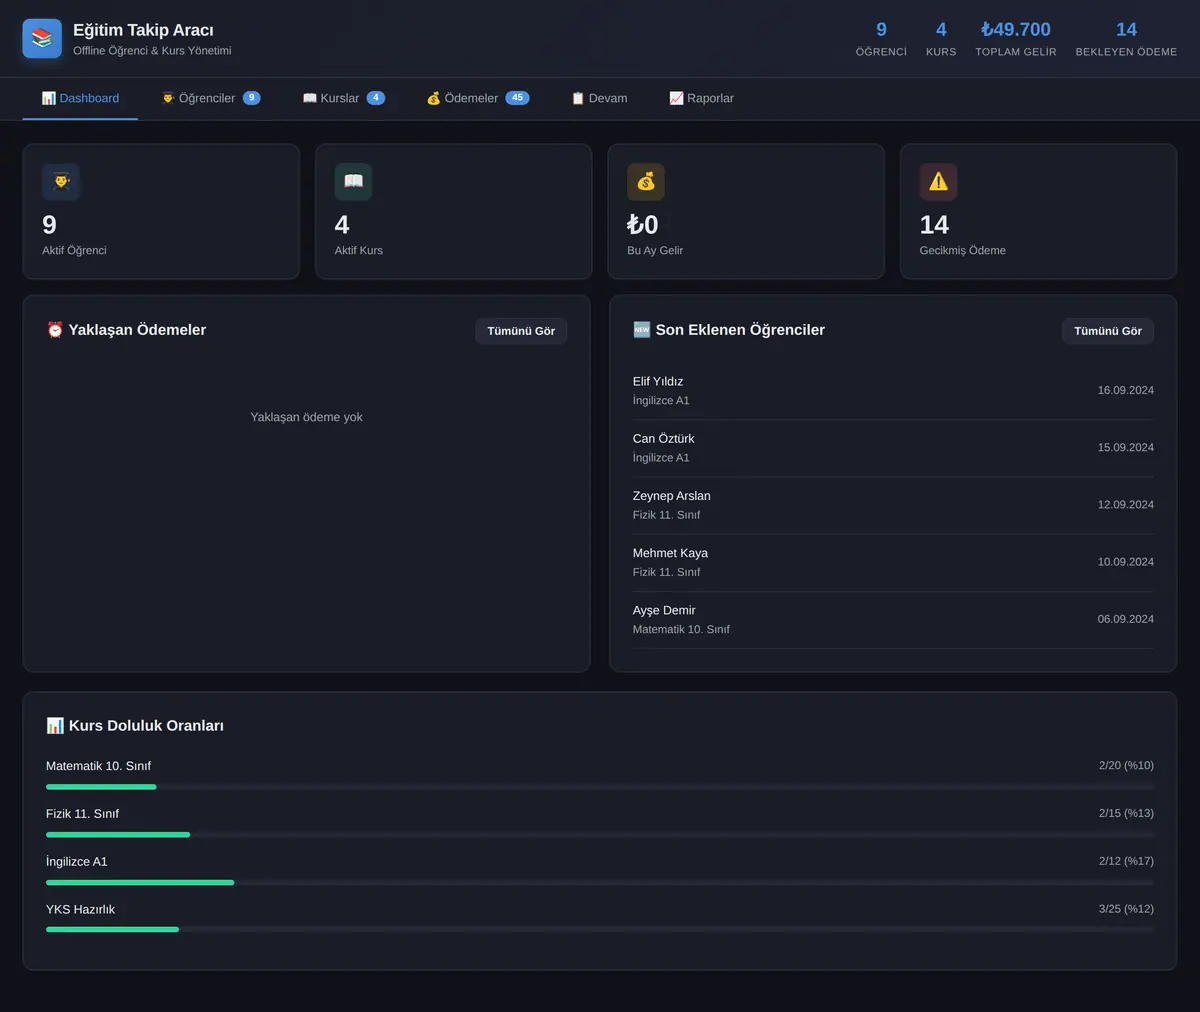Select the Can Öztürk student row
This screenshot has width=1200, height=1012.
click(893, 448)
